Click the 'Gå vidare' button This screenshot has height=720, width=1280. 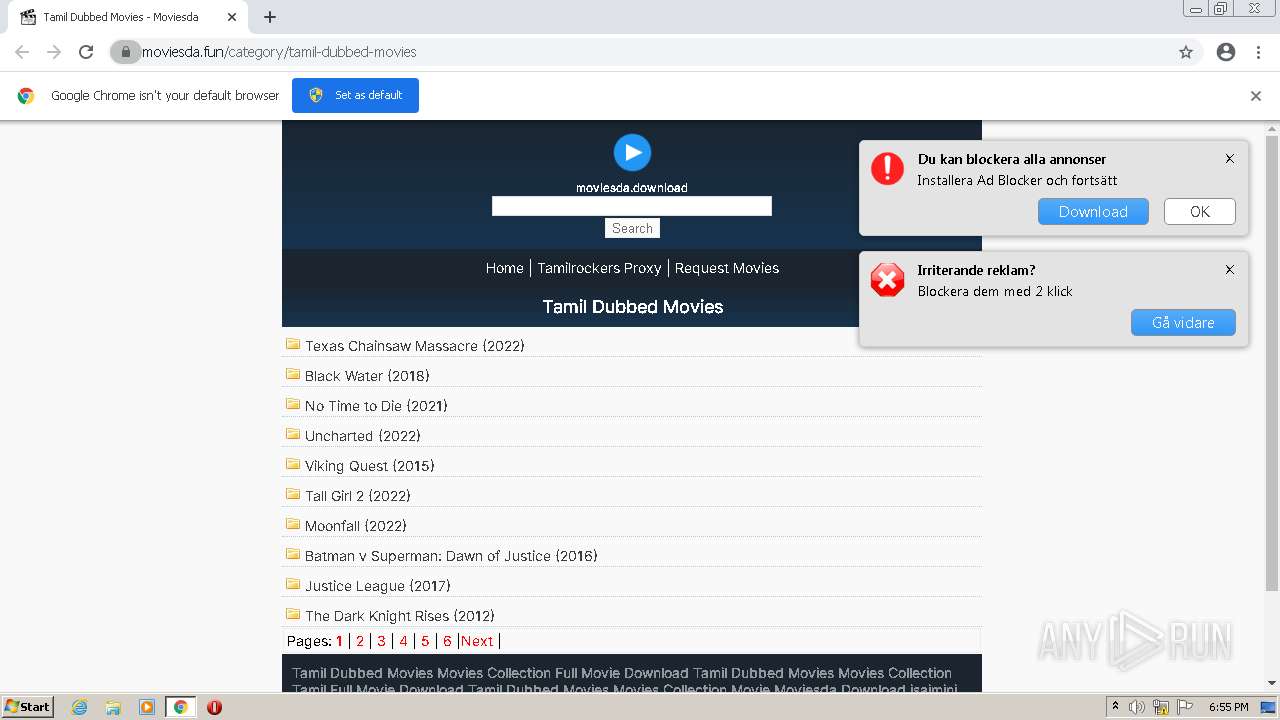(x=1183, y=322)
